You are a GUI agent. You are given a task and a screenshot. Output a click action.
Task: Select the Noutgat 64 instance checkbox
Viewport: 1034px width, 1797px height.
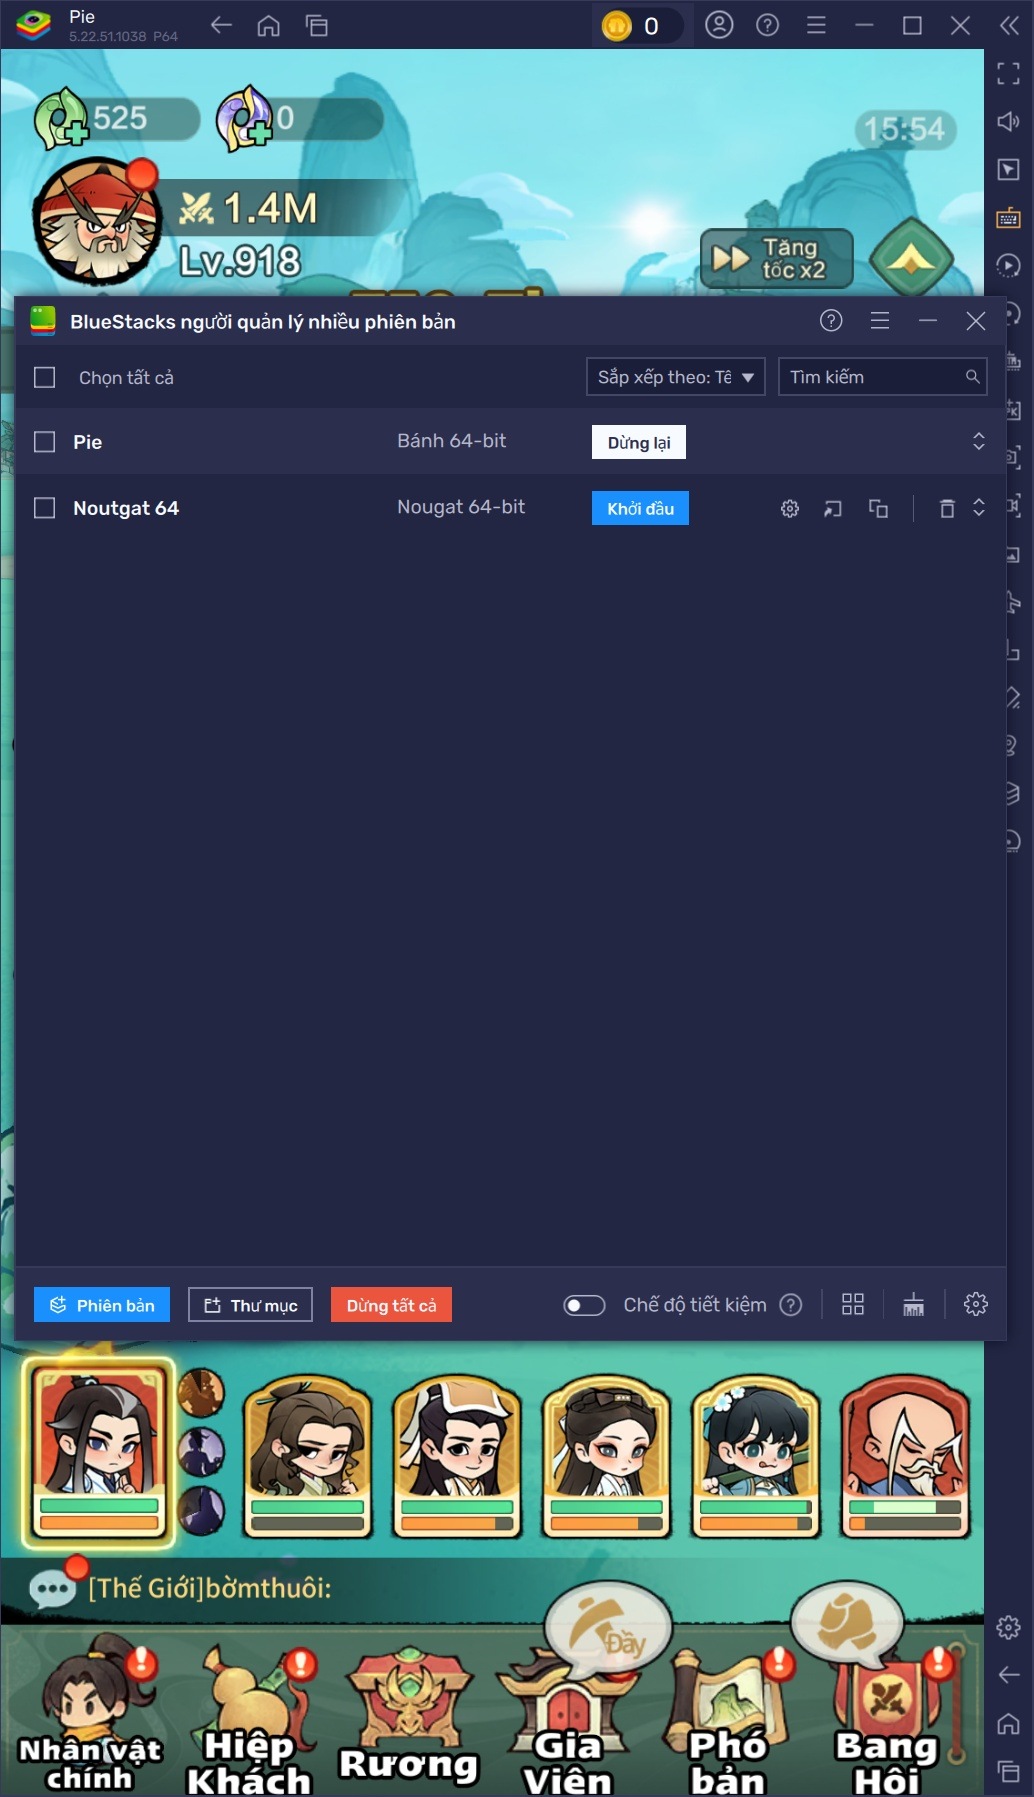pyautogui.click(x=45, y=508)
